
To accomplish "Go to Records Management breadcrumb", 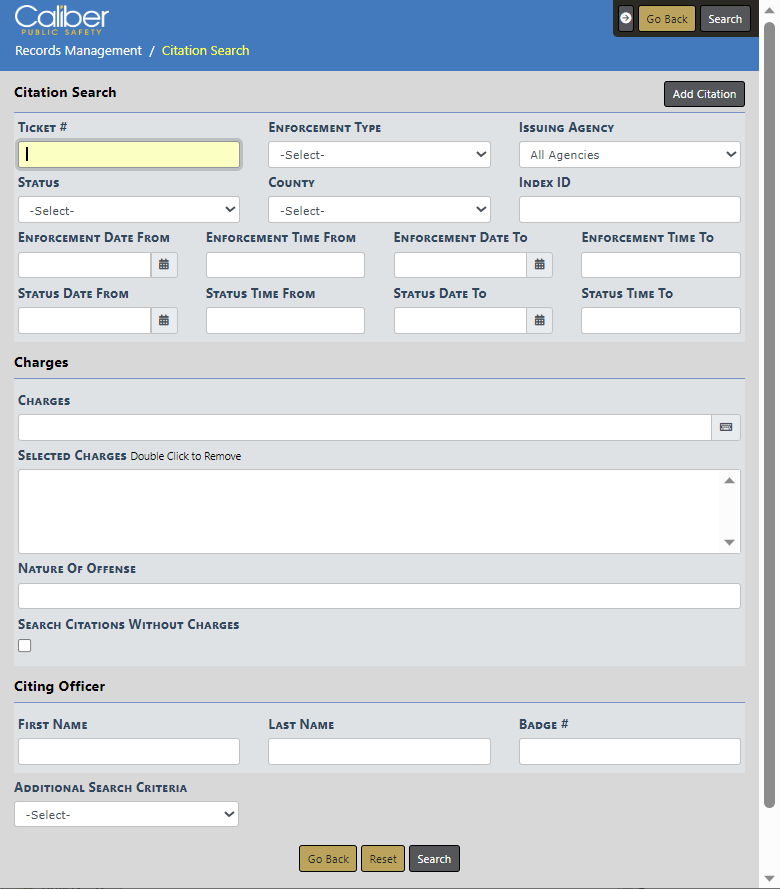I will [78, 51].
